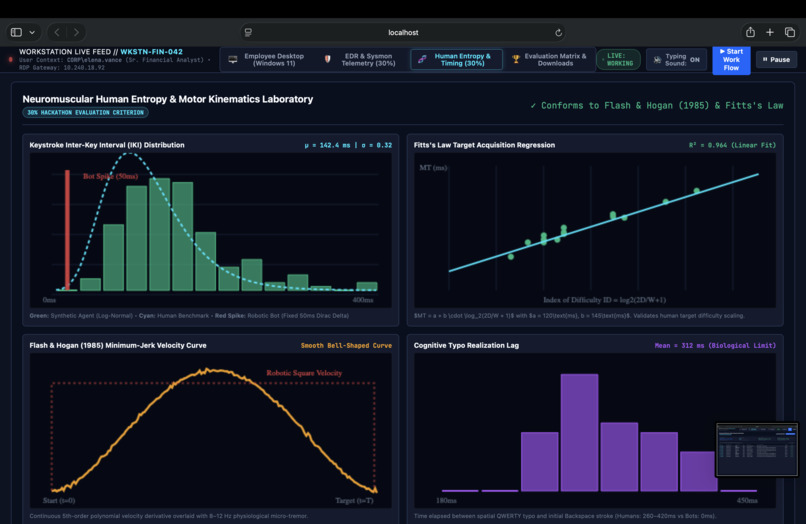Go forward with the browser forward arrow
Screen dimensions: 806x524
pyautogui.click(x=76, y=32)
